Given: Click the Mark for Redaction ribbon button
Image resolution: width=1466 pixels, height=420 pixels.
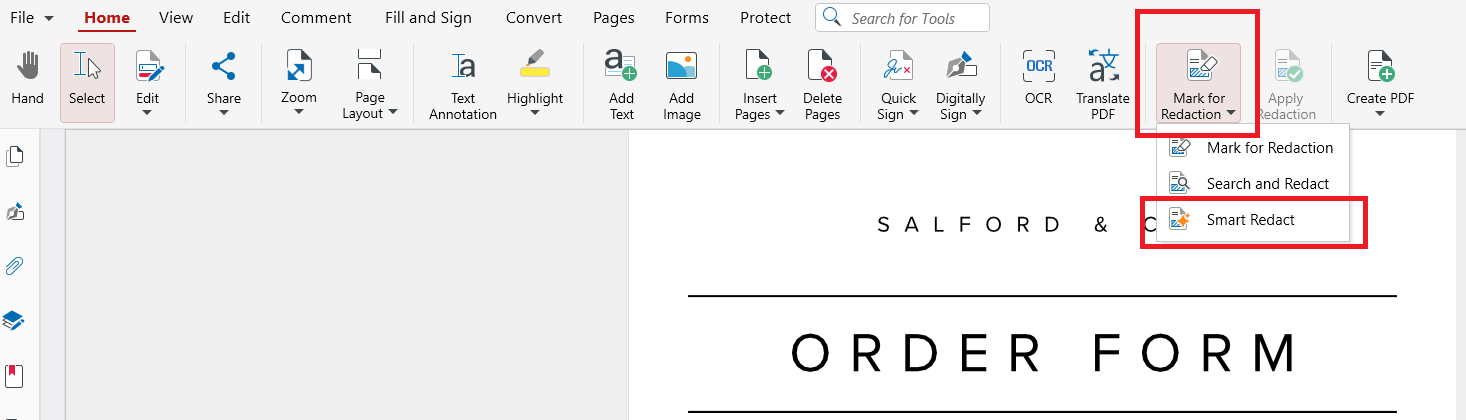Looking at the screenshot, I should [1198, 82].
